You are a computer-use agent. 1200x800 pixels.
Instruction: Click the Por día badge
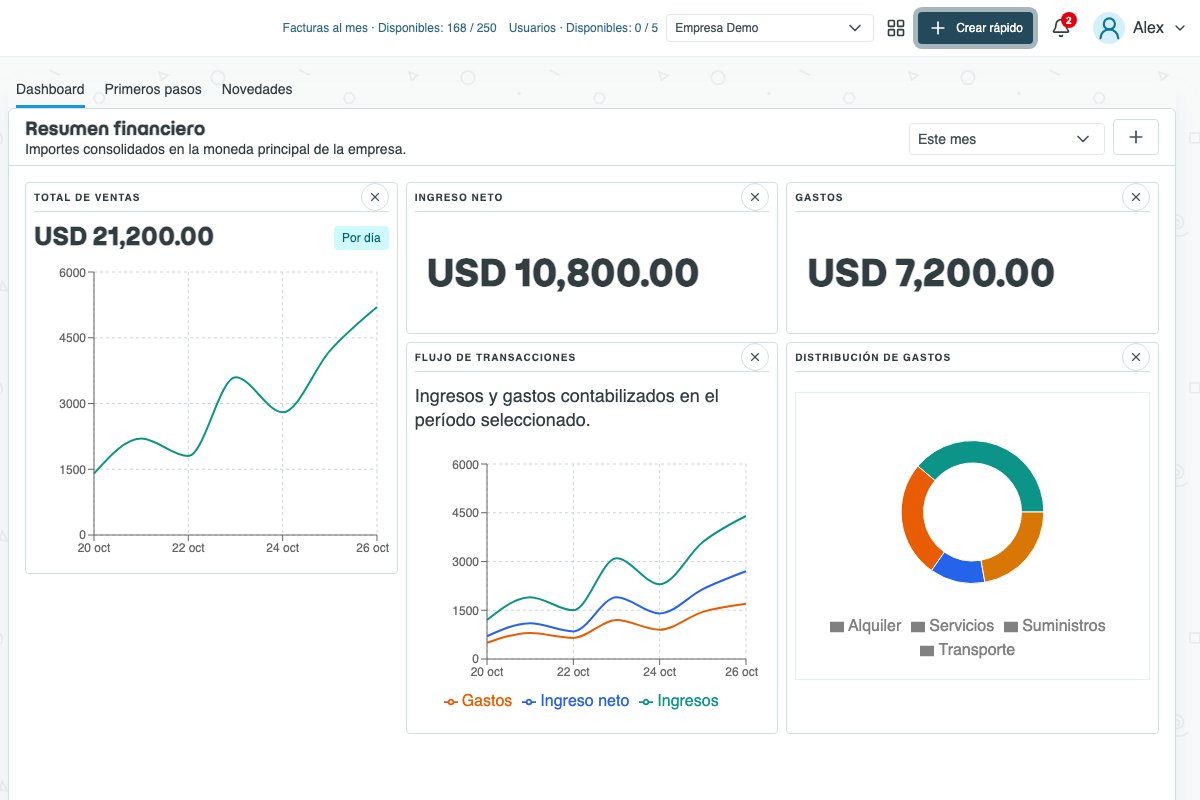point(361,238)
